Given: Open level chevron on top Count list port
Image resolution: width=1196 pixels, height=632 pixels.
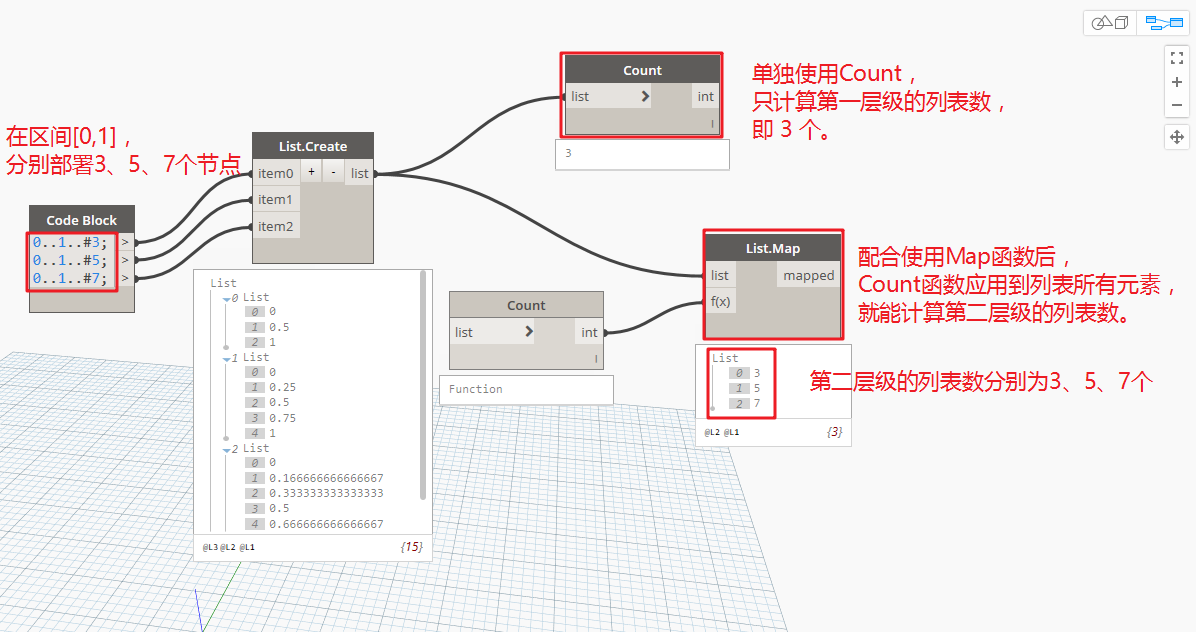Looking at the screenshot, I should [x=645, y=96].
